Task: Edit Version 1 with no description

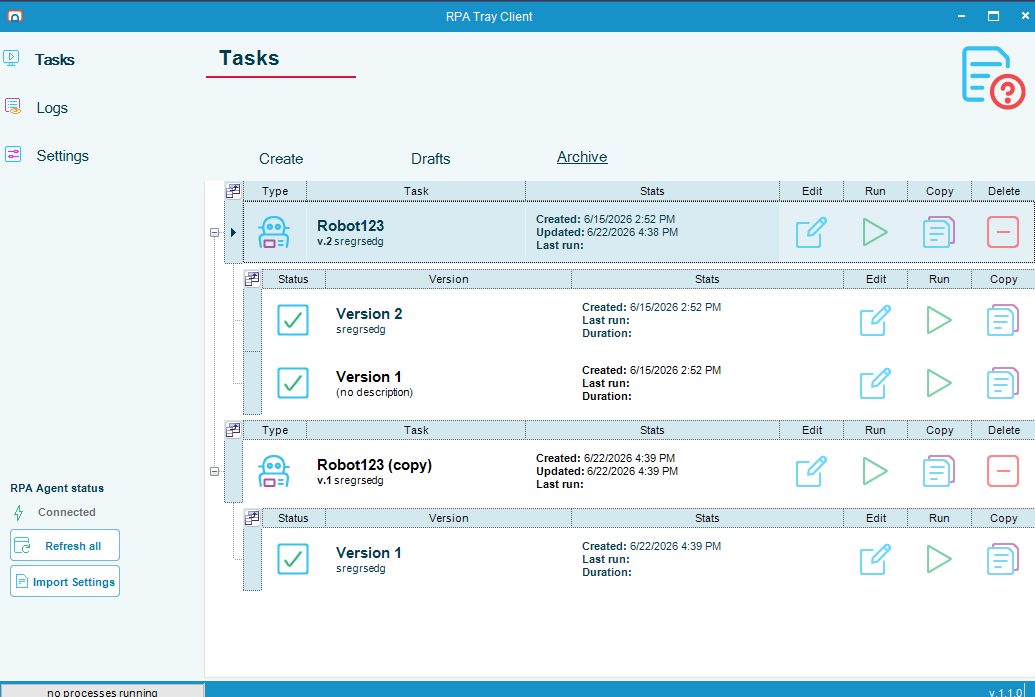Action: (x=875, y=383)
